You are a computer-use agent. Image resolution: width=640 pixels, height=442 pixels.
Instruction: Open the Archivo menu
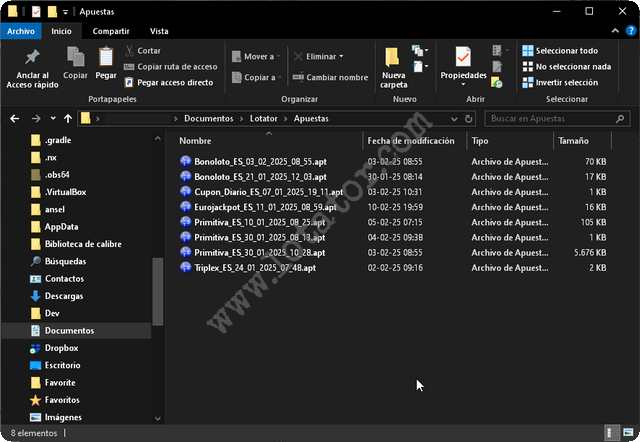pos(21,31)
